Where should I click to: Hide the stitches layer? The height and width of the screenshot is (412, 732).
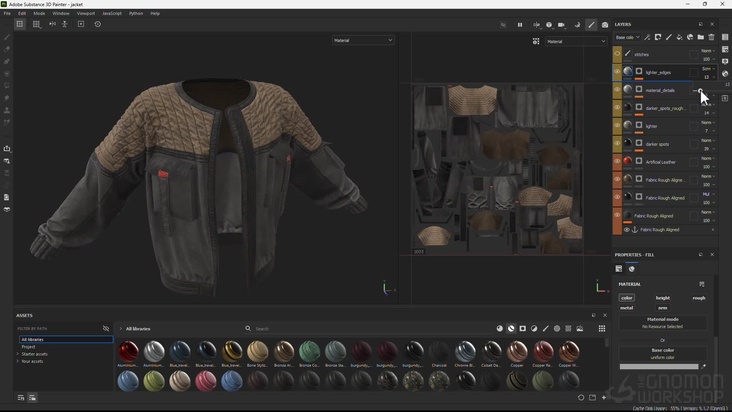coord(617,54)
